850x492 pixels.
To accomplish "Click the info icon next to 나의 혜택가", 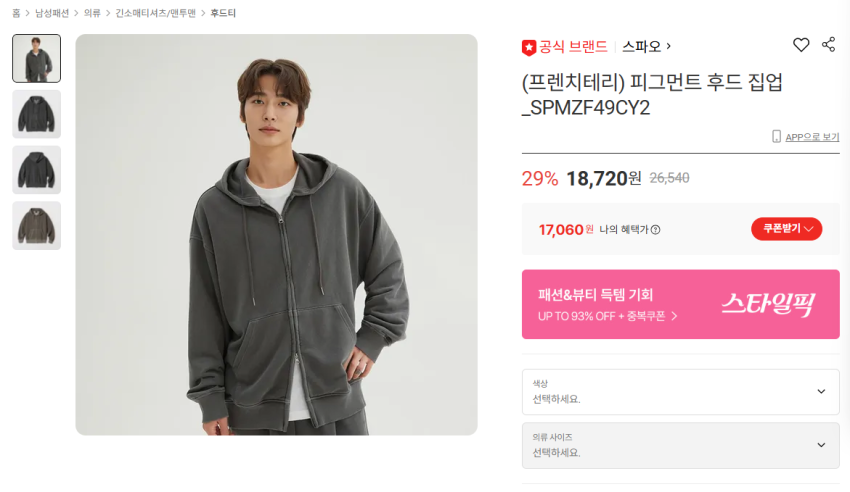I will (x=656, y=230).
